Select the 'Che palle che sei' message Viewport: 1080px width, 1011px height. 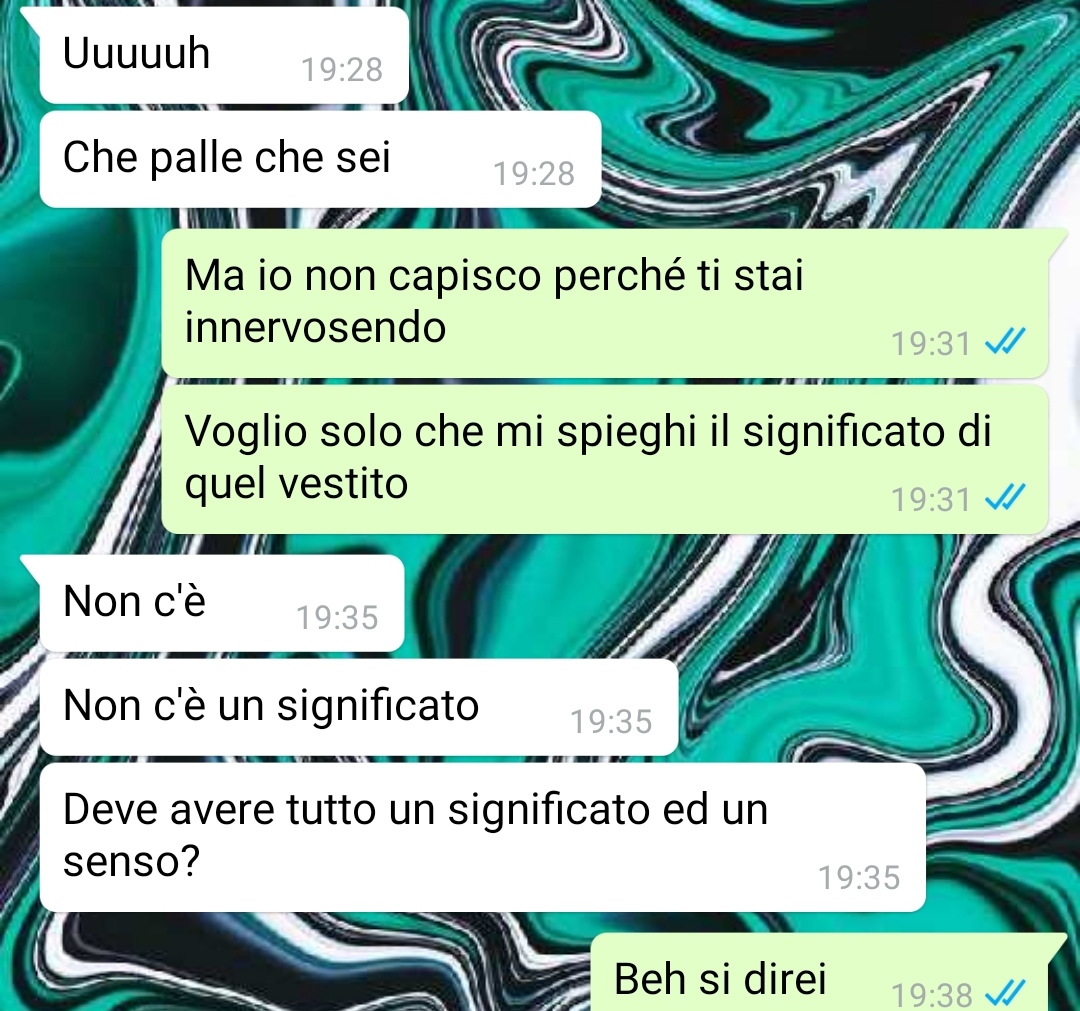[x=320, y=159]
